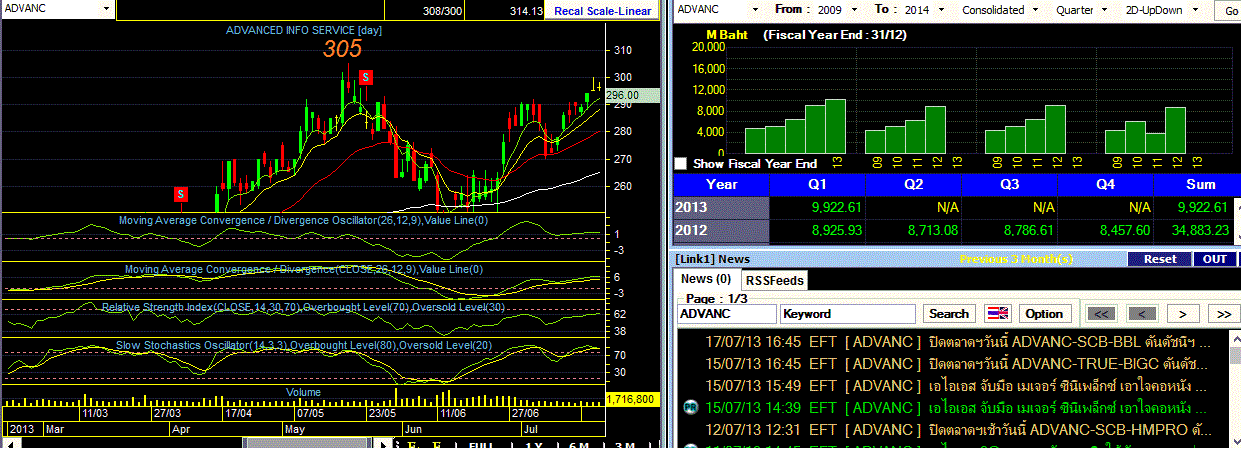
Task: Switch to the News (0) tab
Action: (x=705, y=279)
